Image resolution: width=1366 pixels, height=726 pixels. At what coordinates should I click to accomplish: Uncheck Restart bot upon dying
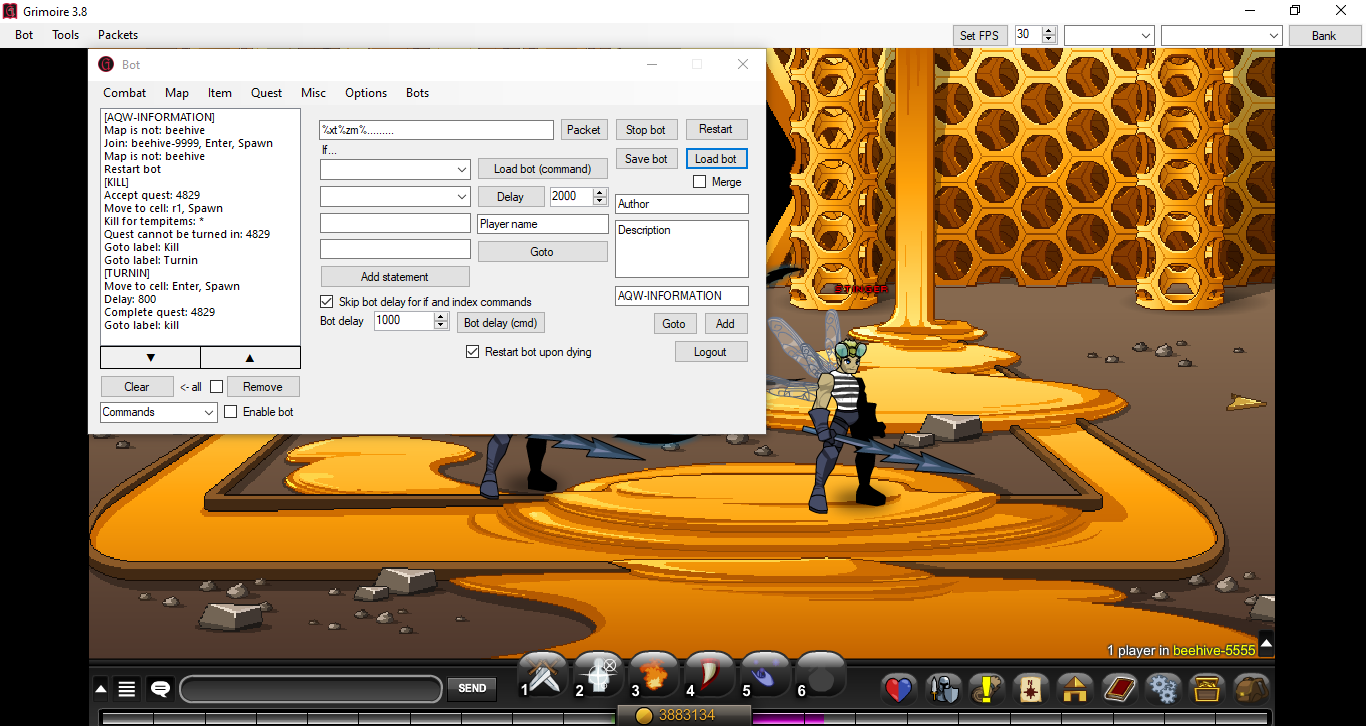pyautogui.click(x=473, y=352)
